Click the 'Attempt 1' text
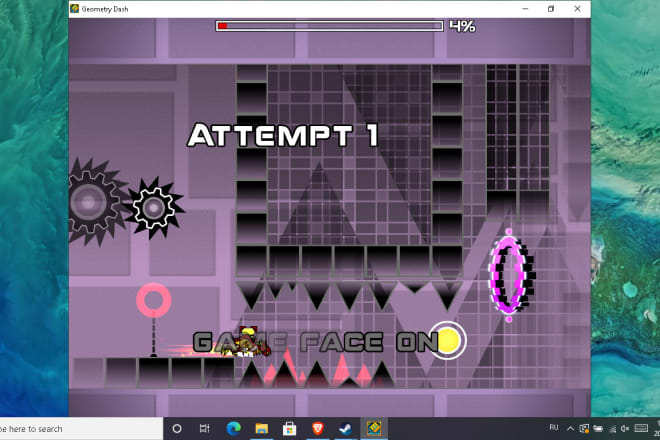Viewport: 660px width, 440px height. pos(283,135)
